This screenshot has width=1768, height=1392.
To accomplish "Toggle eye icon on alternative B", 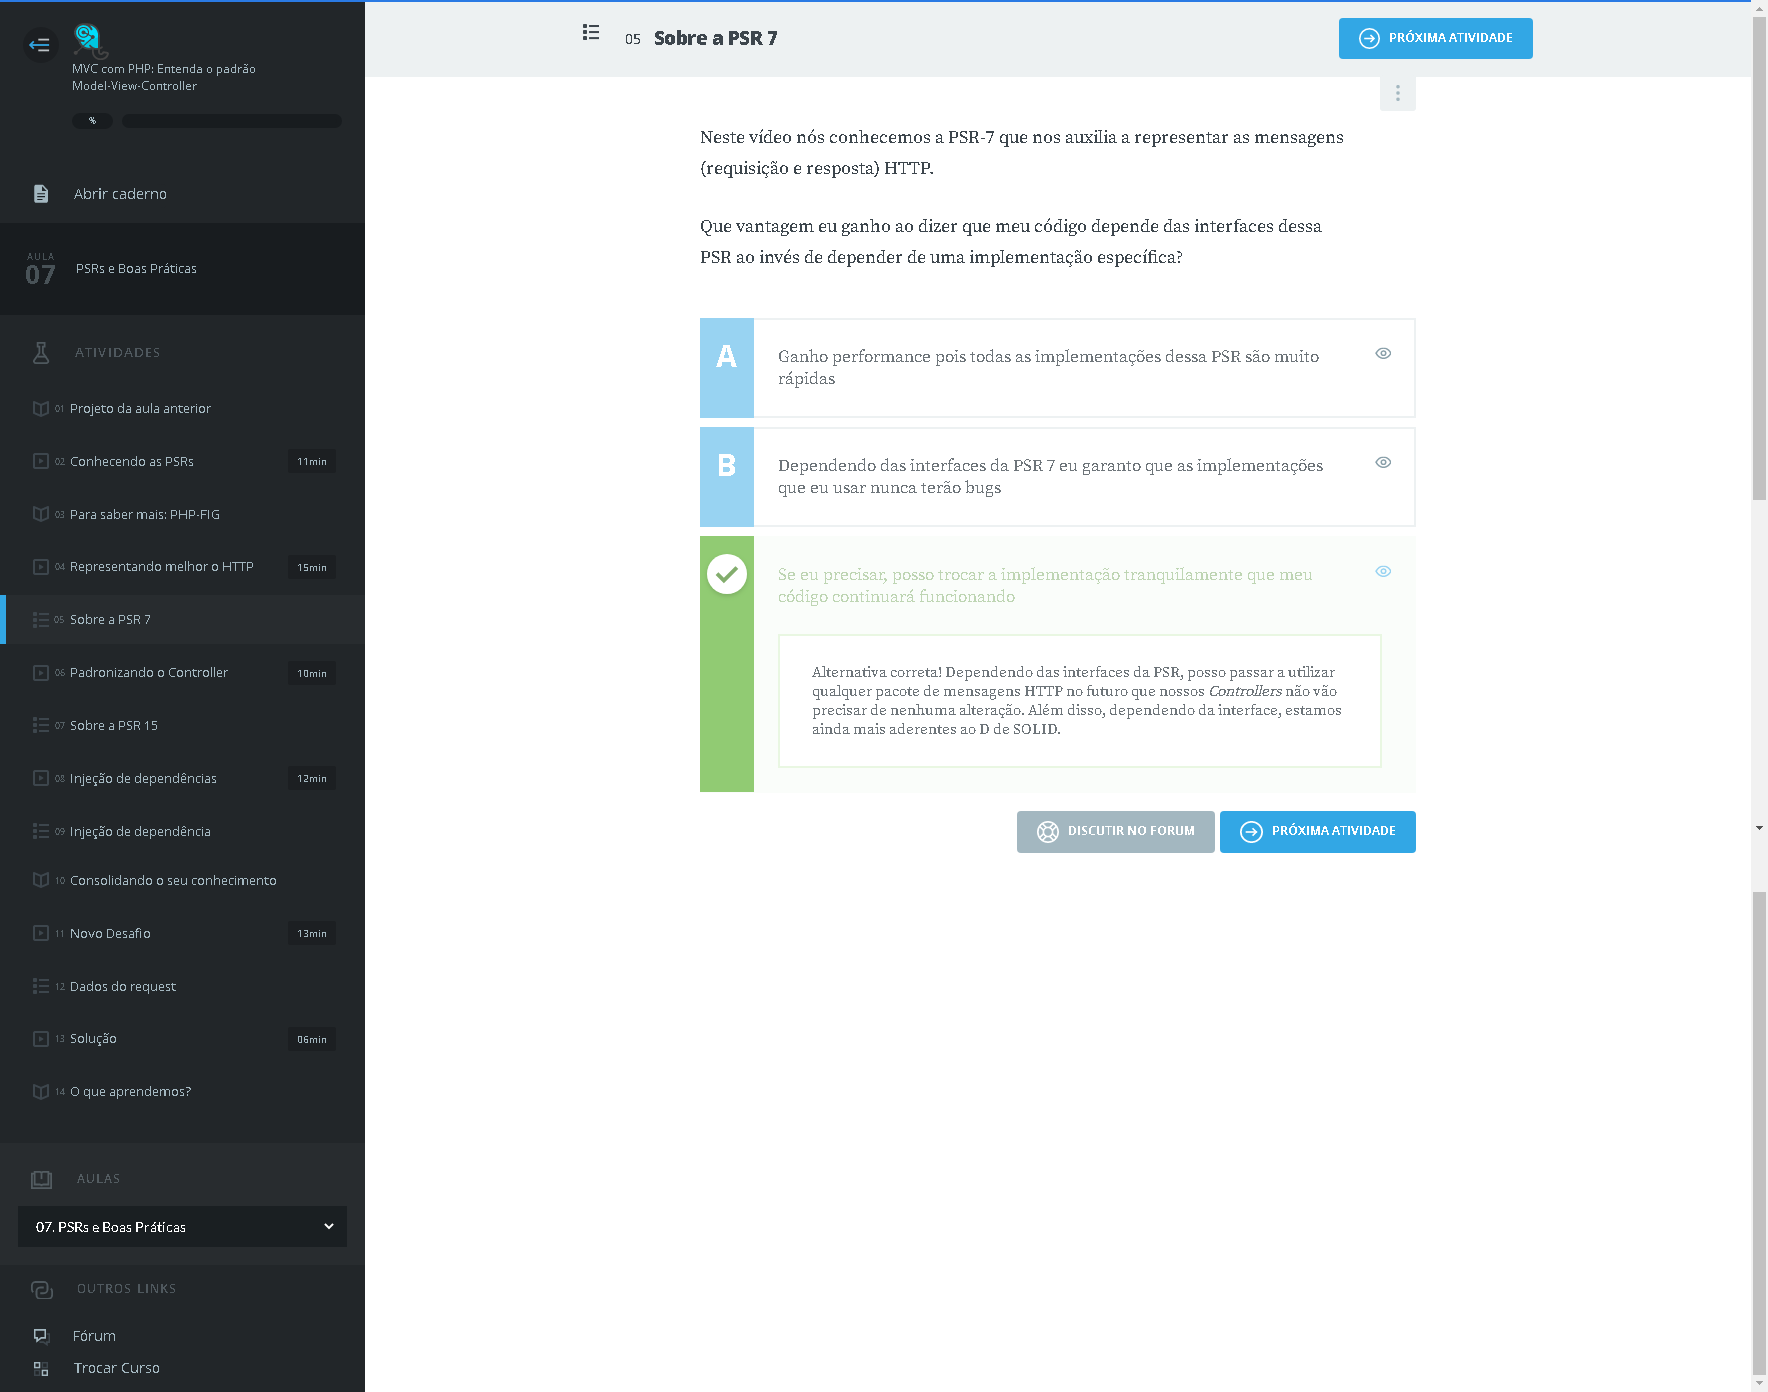I will tap(1383, 463).
